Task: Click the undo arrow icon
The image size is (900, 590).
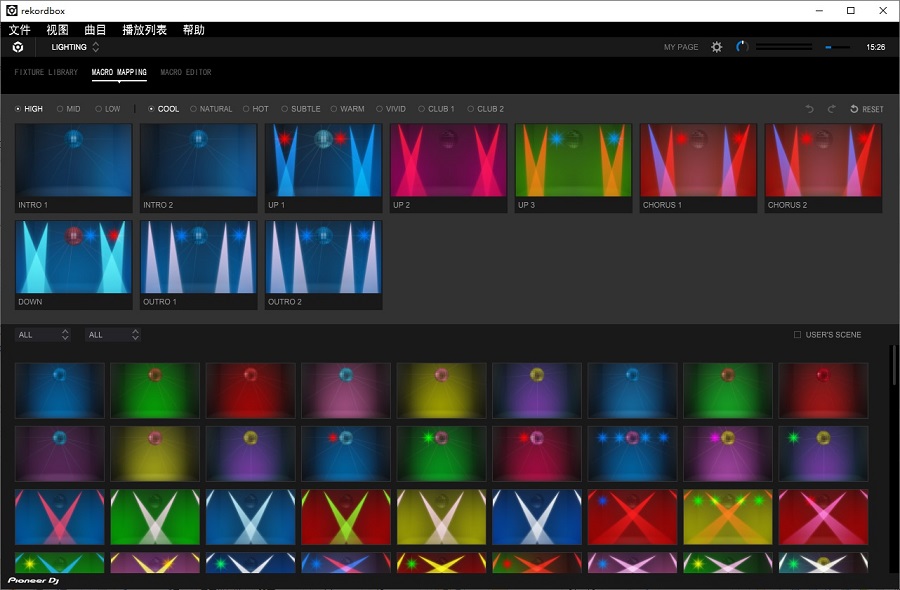Action: [809, 109]
